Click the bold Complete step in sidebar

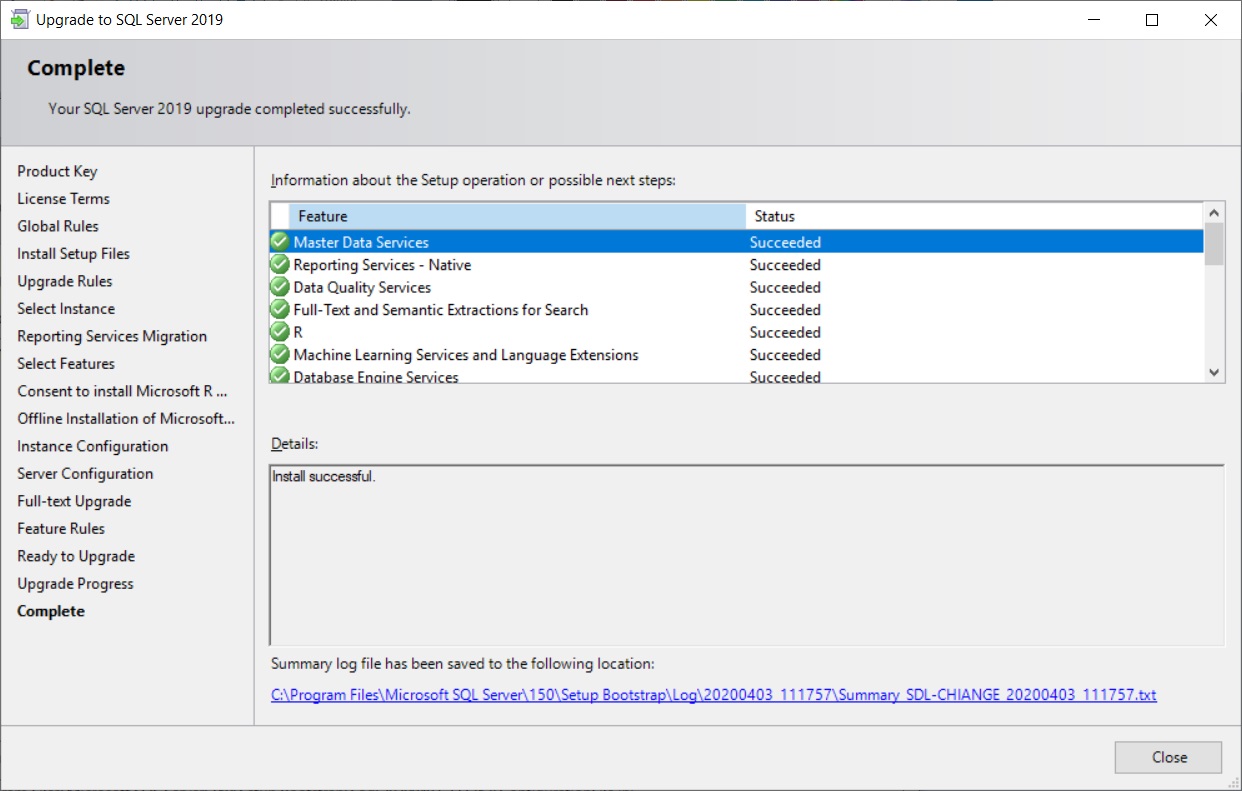pos(51,611)
